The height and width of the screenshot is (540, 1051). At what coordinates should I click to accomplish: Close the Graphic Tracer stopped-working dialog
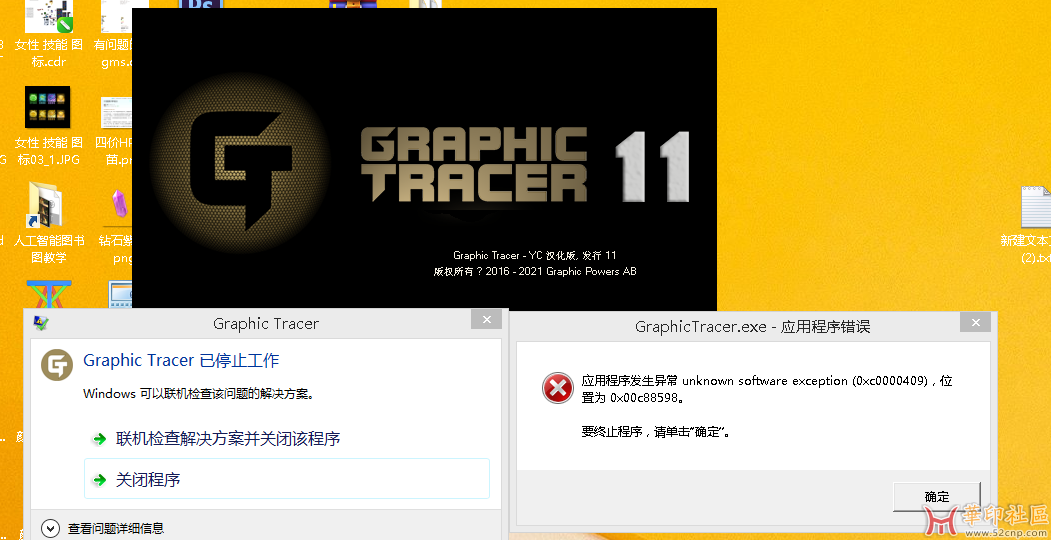pyautogui.click(x=486, y=320)
